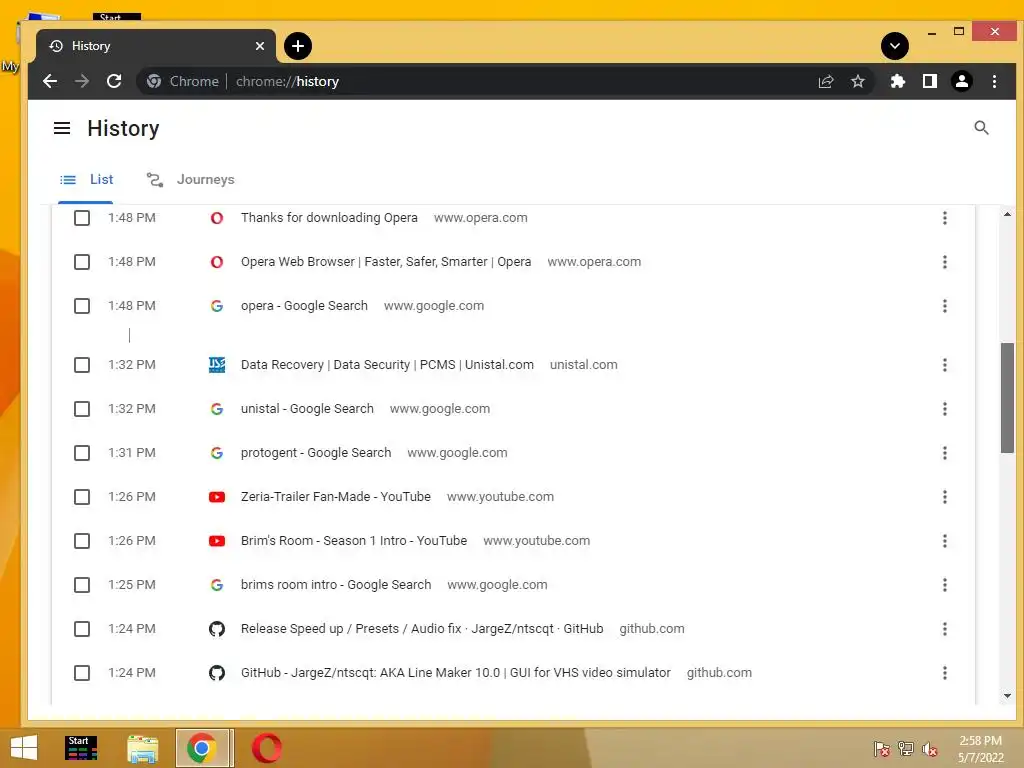This screenshot has width=1024, height=768.
Task: Open actions menu for 'unistal - Google Search'
Action: click(944, 409)
